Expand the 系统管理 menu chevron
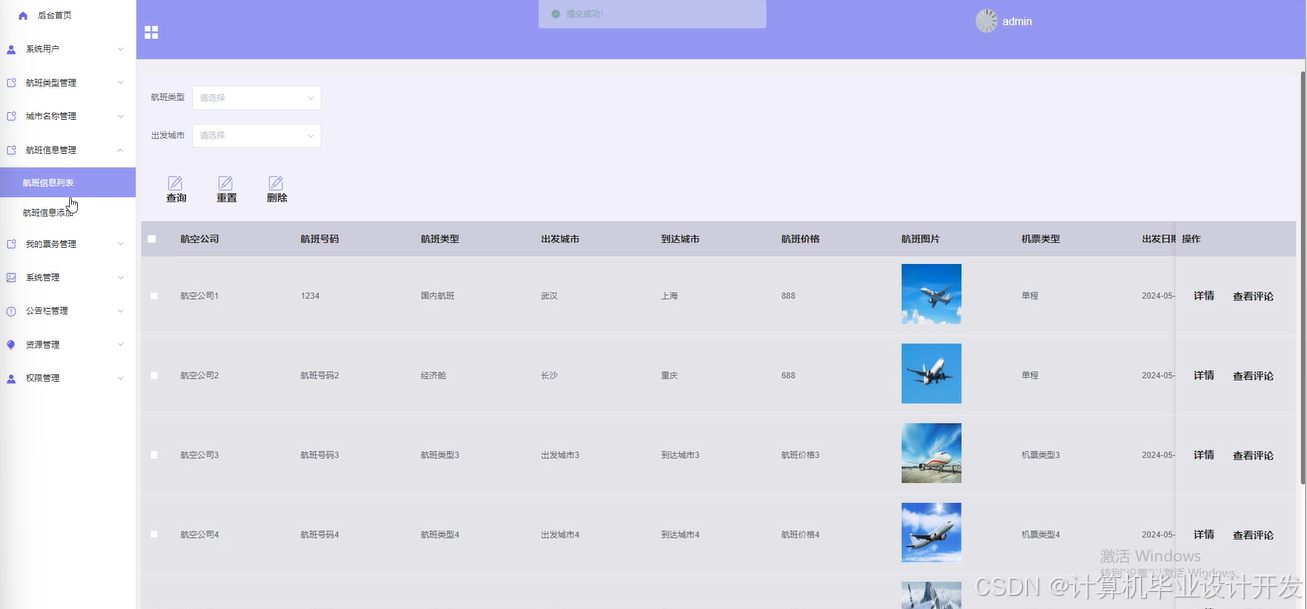The image size is (1307, 609). point(120,277)
